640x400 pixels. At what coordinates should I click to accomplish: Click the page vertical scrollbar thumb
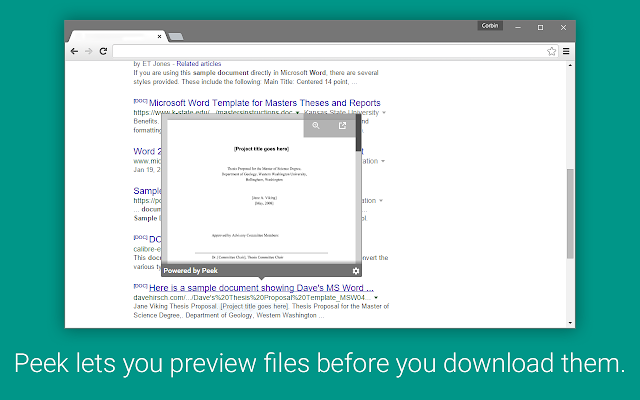570,213
